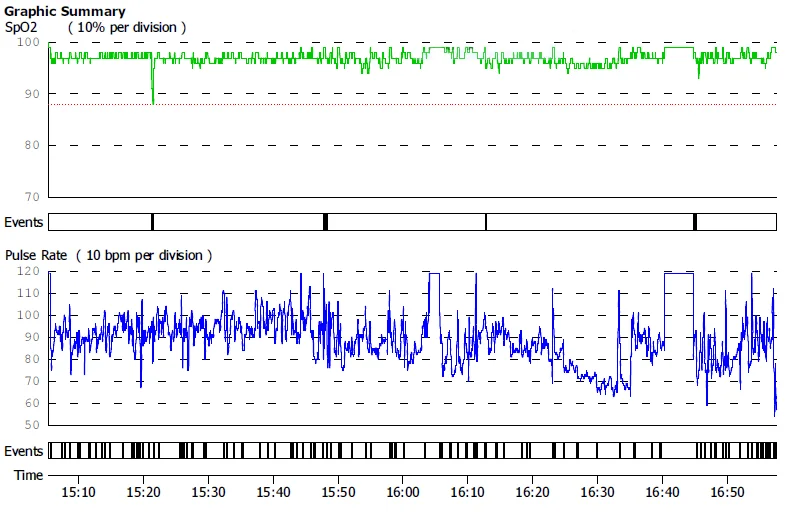The image size is (796, 512).
Task: Select the SpO2 event marker near 16:13
Action: coord(486,222)
